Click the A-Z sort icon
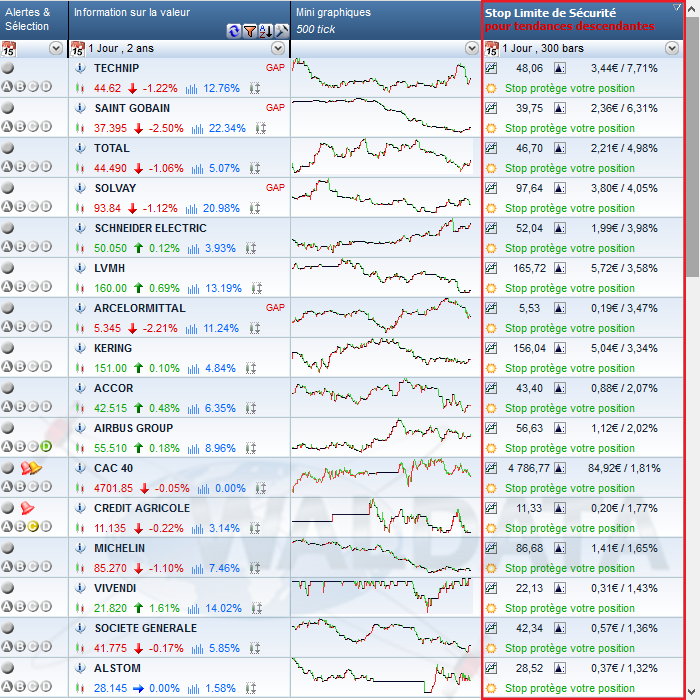The width and height of the screenshot is (700, 700). [266, 31]
